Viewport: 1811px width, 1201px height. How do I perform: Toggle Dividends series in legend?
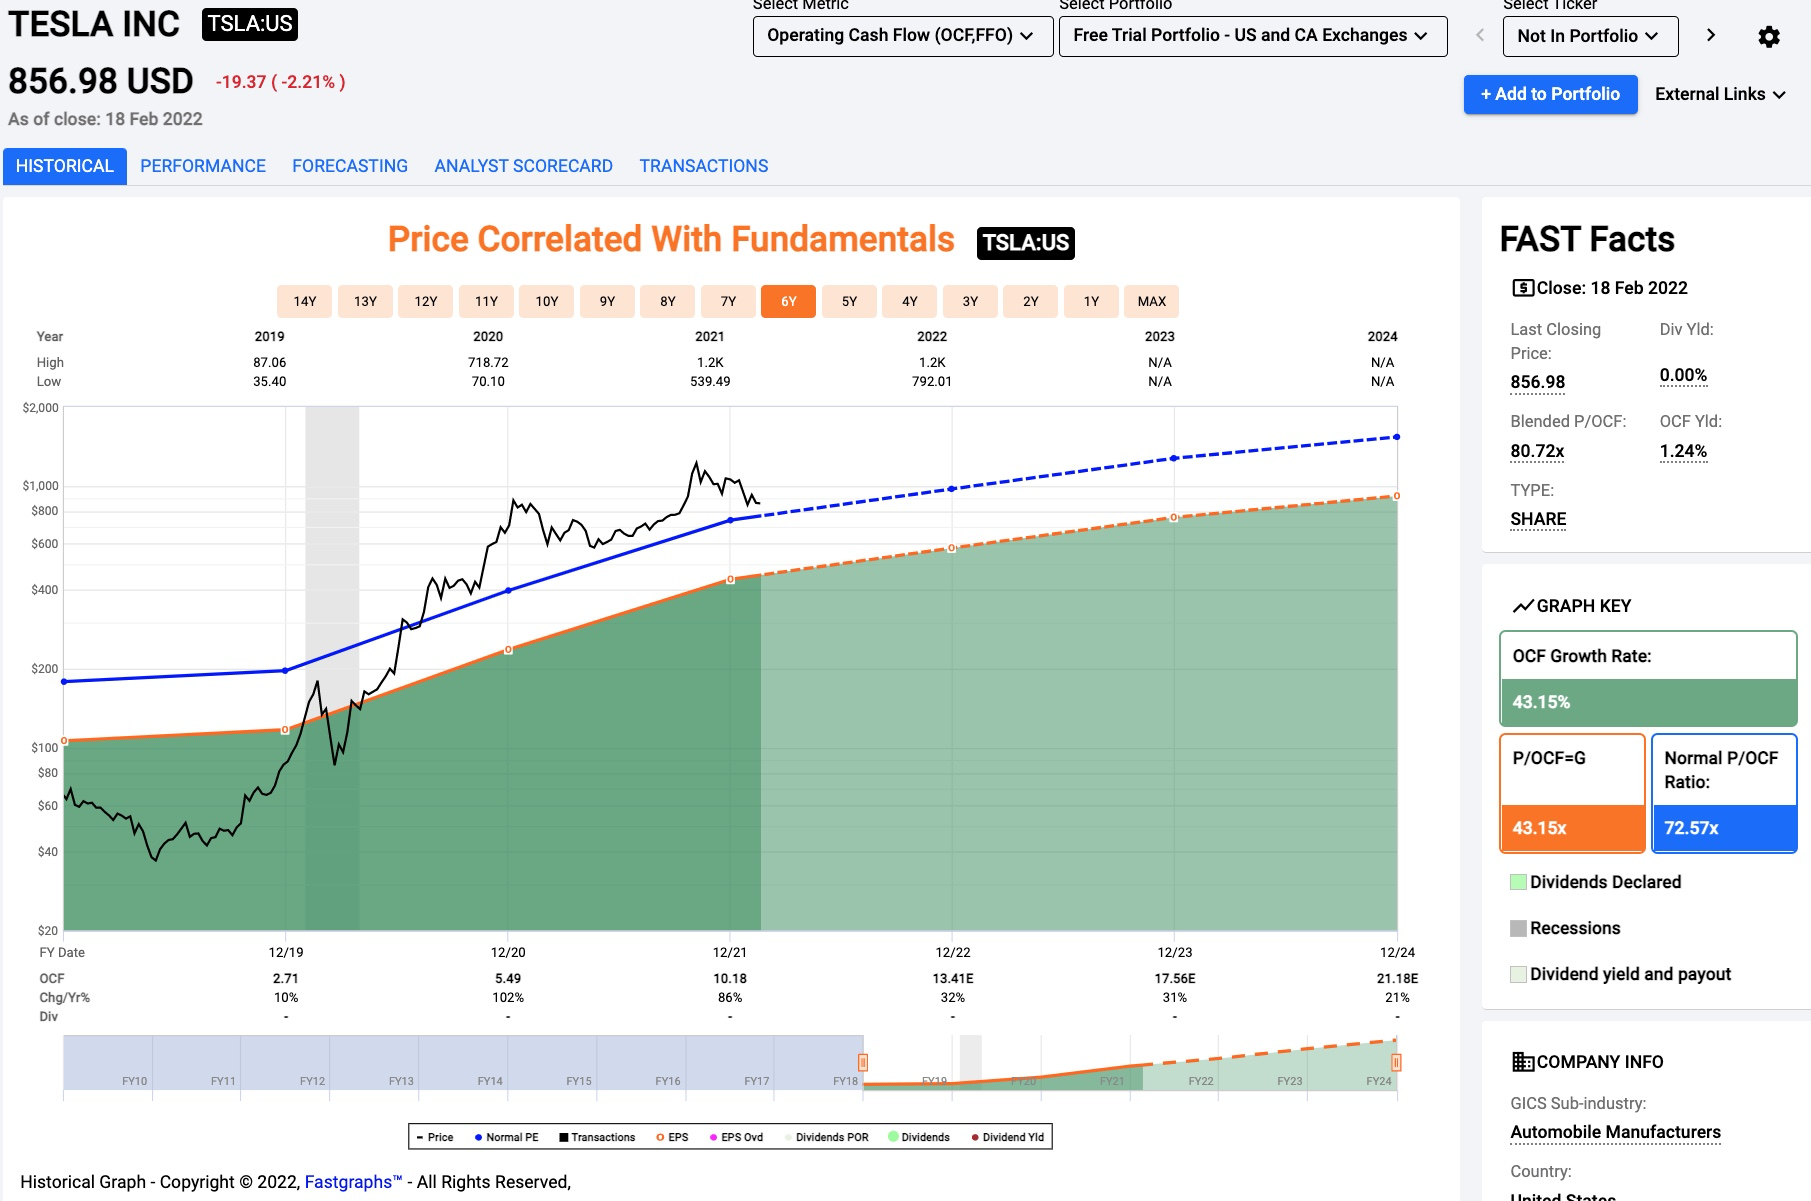click(x=919, y=1137)
